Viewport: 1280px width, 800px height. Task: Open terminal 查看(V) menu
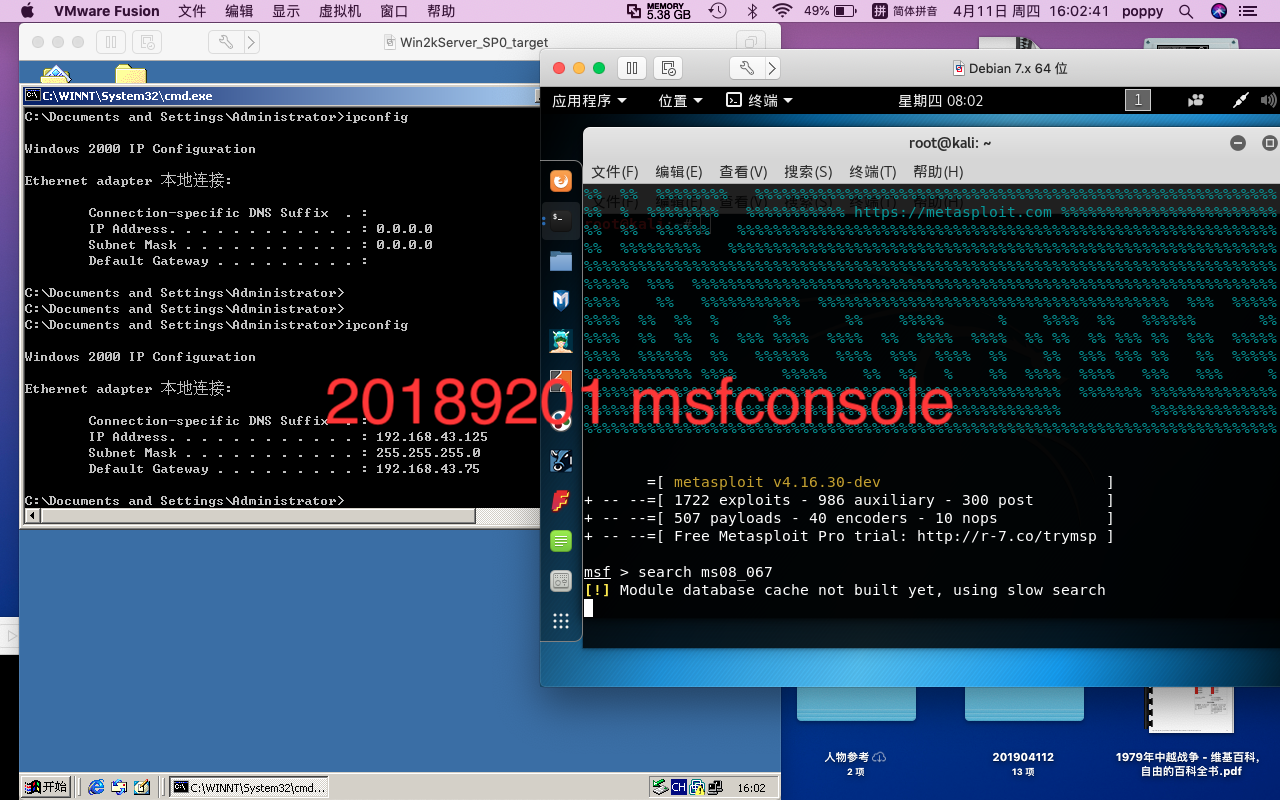click(x=743, y=172)
